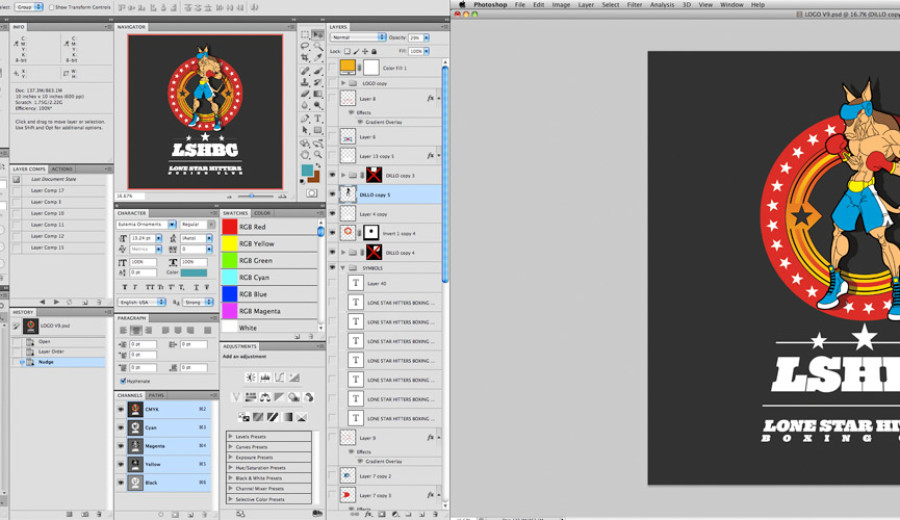Expand the DILLO copy 4 group
The width and height of the screenshot is (900, 520).
[343, 253]
